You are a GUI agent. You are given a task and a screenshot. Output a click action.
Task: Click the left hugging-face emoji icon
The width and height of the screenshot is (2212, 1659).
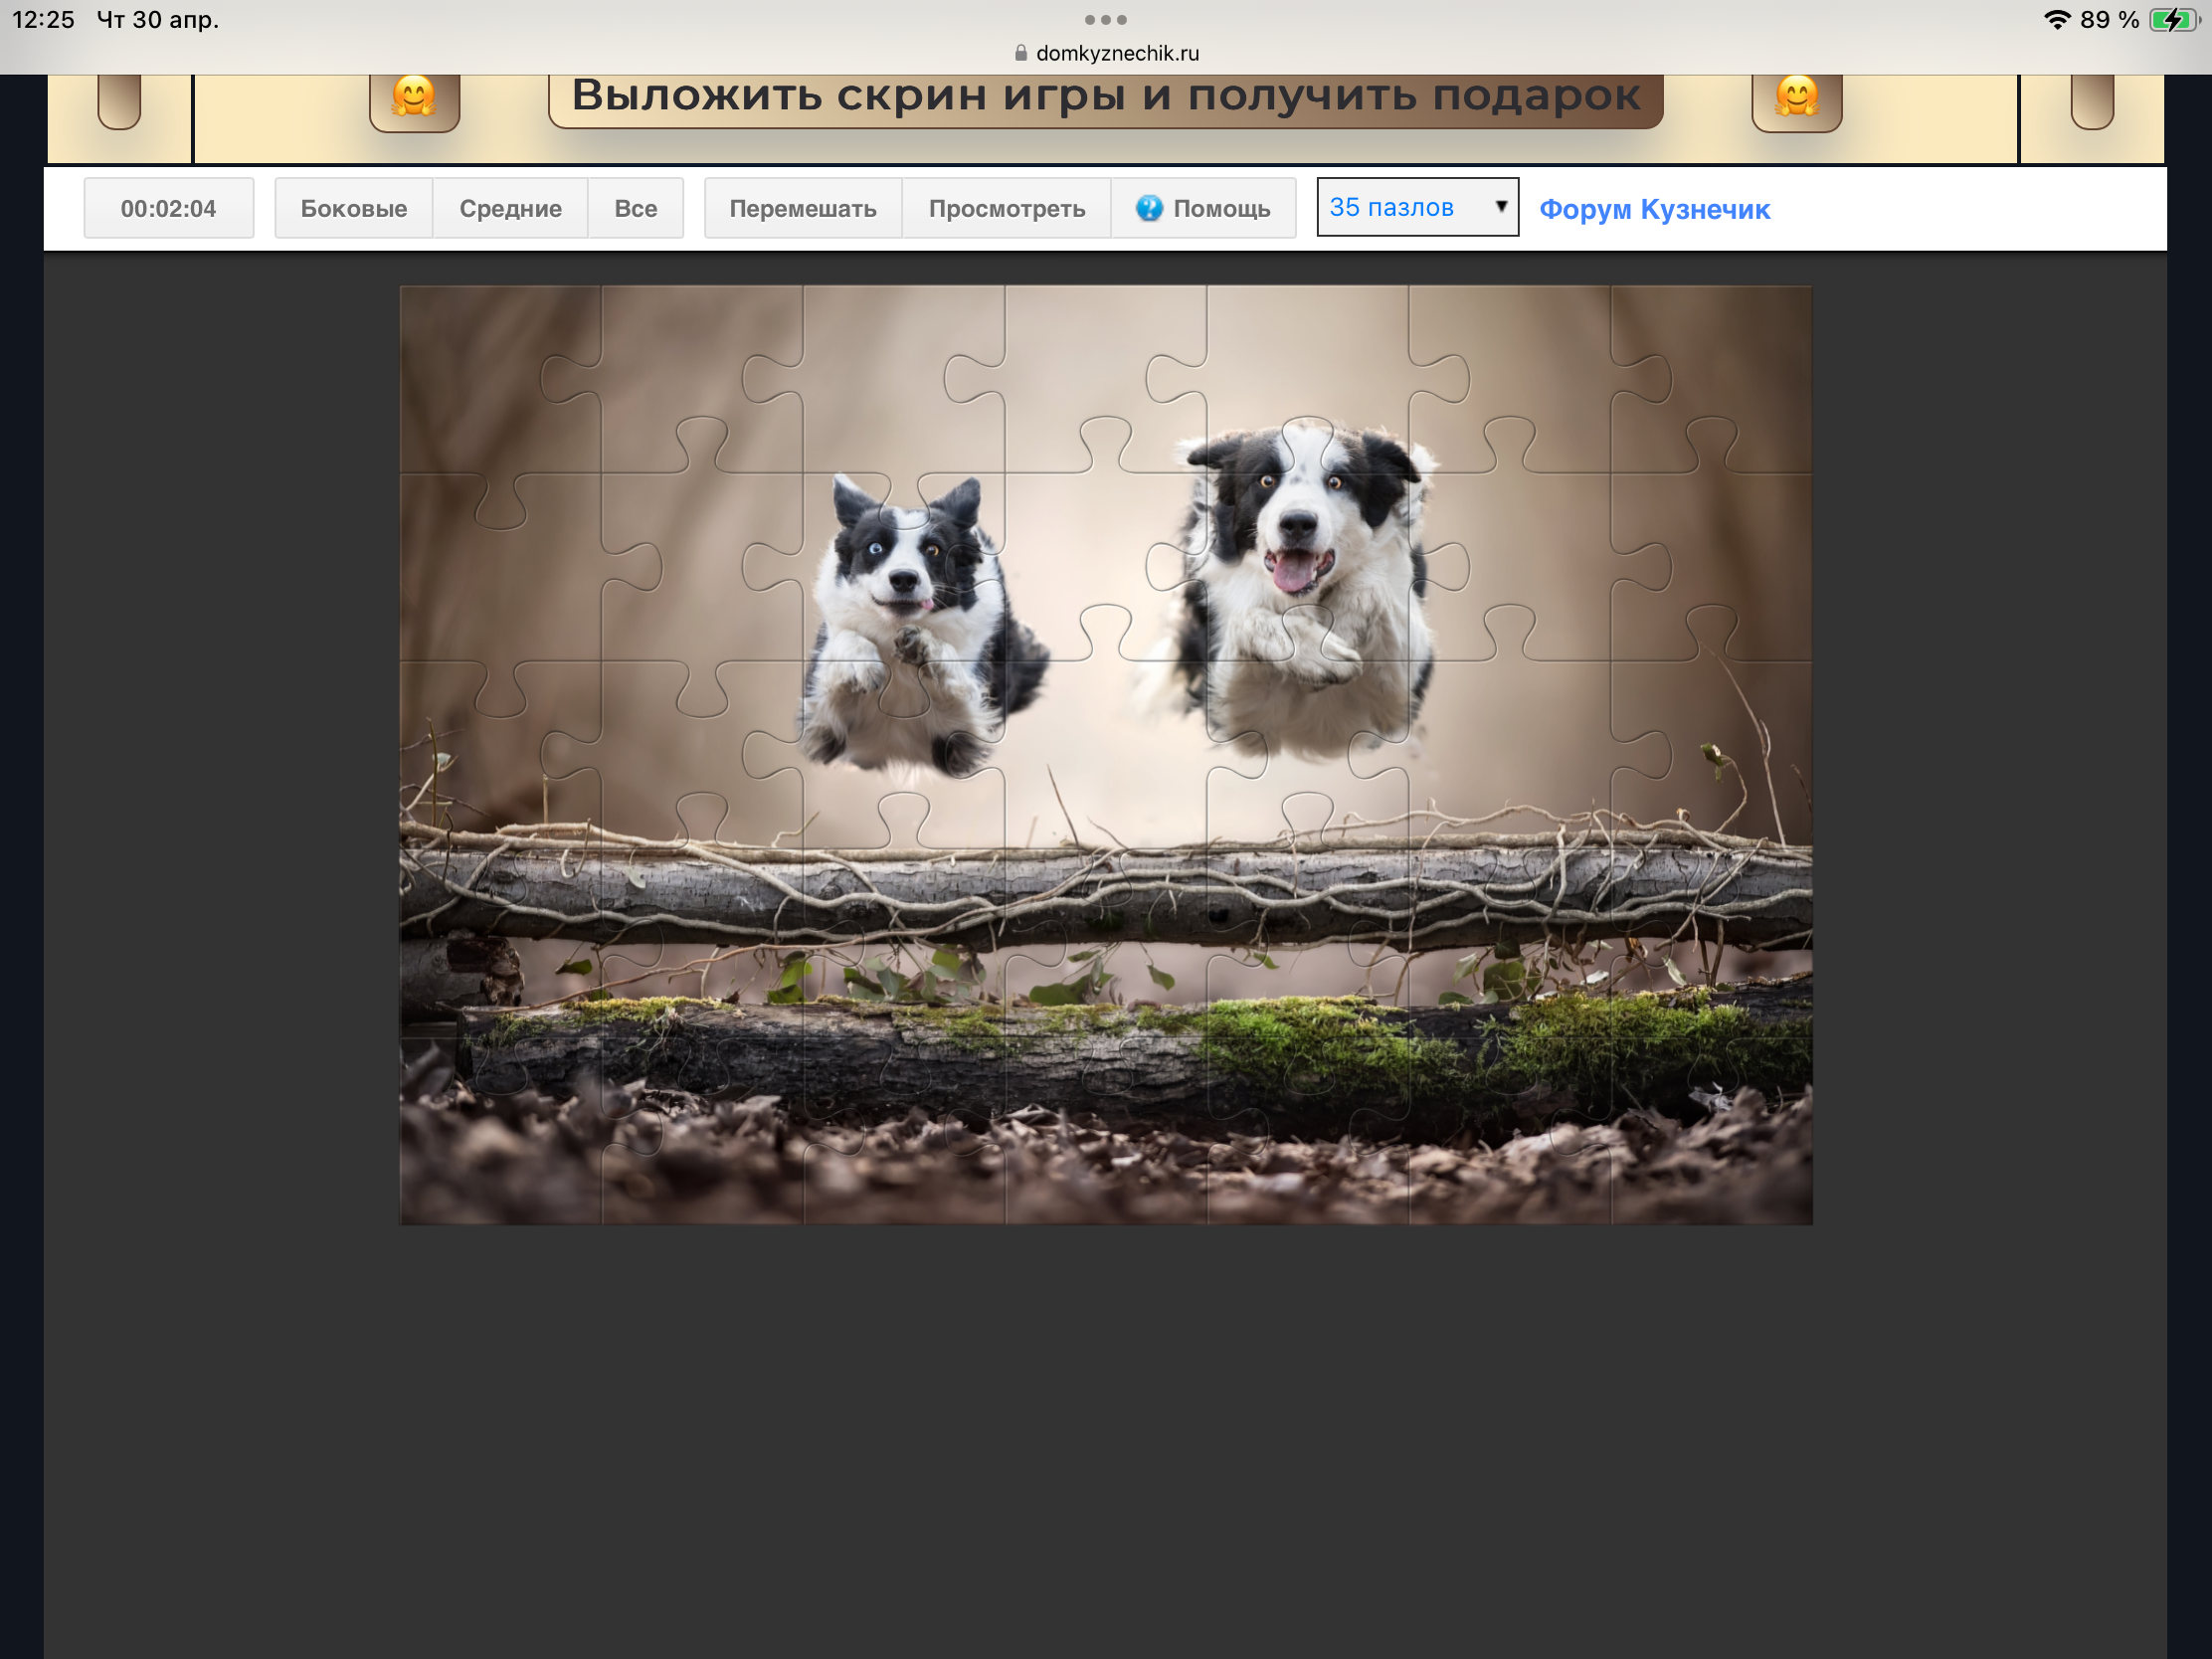point(414,98)
